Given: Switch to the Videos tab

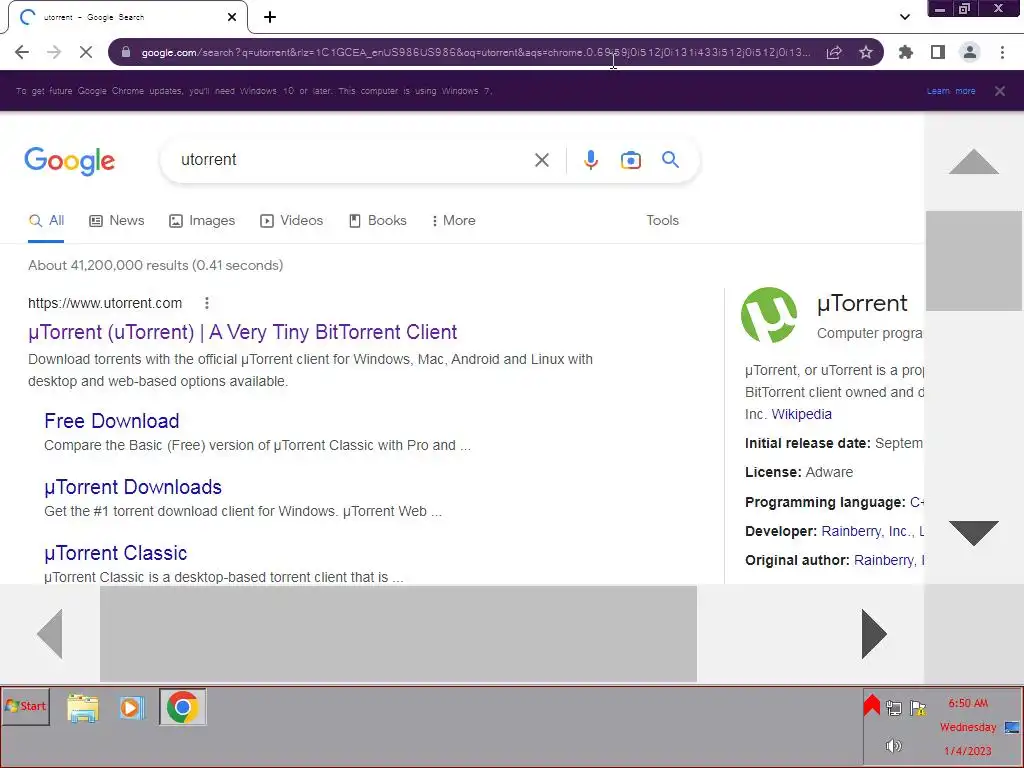Looking at the screenshot, I should click(291, 221).
